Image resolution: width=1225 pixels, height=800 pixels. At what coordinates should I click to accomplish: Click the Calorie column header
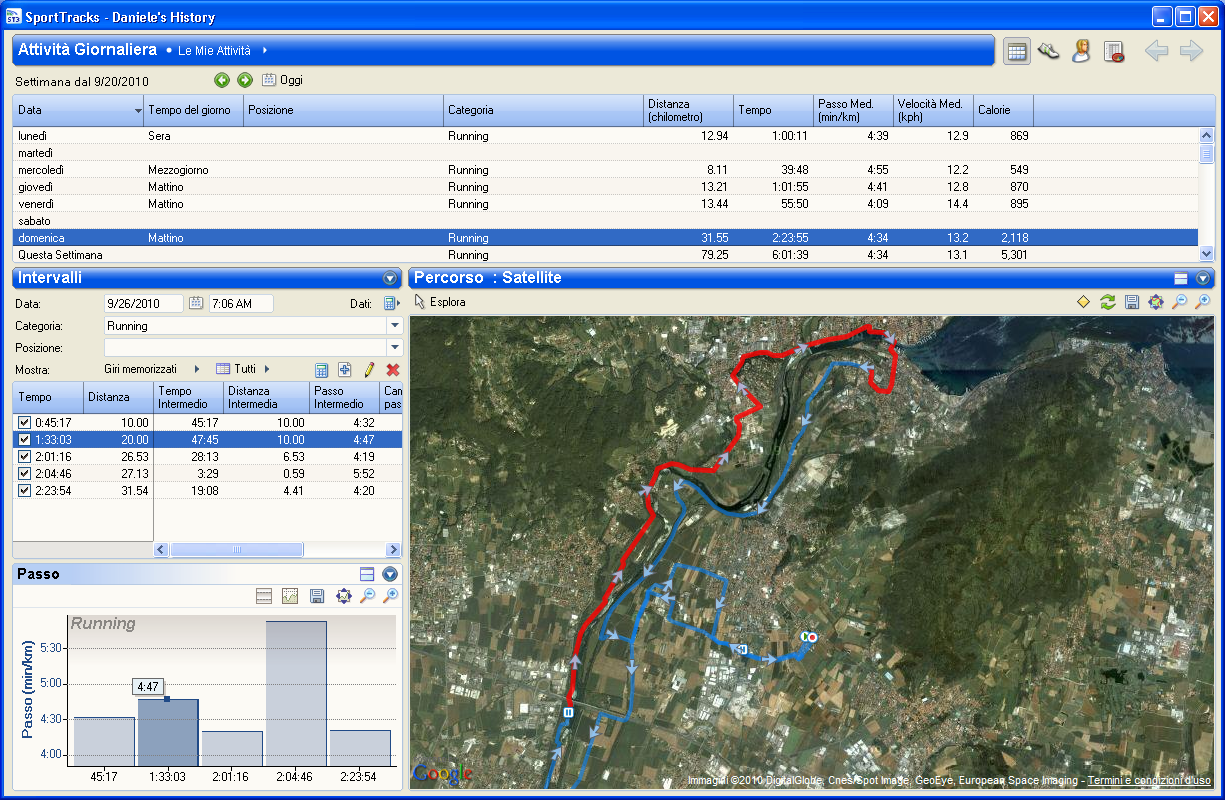tap(1003, 110)
